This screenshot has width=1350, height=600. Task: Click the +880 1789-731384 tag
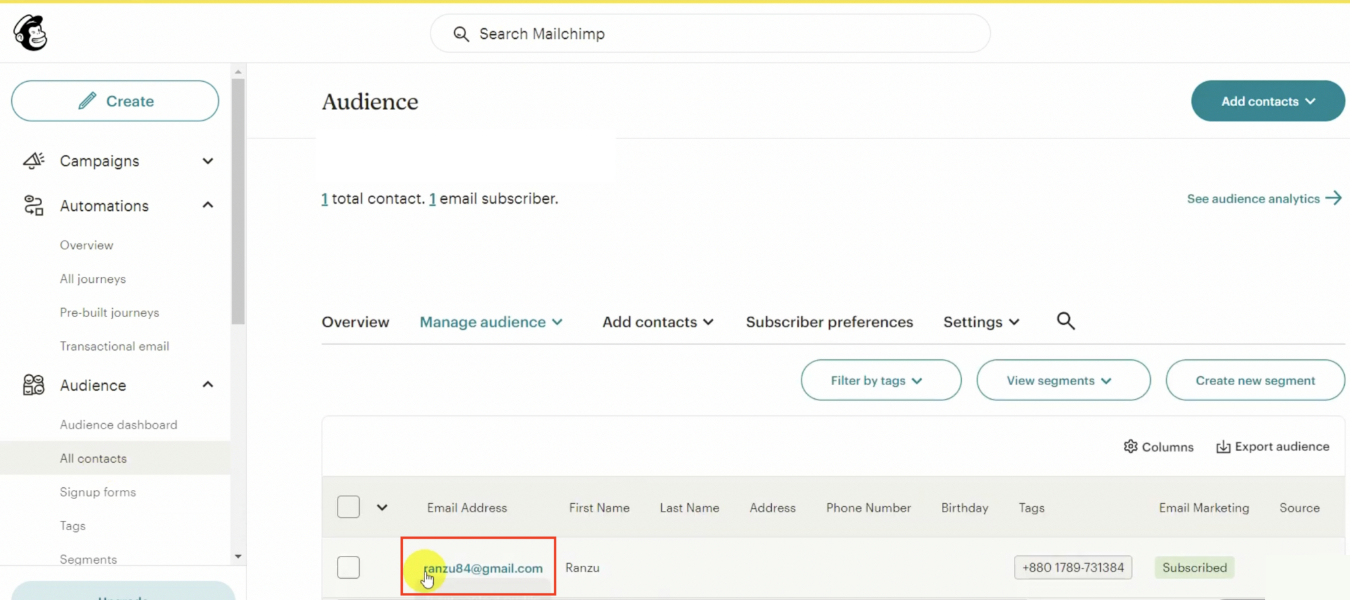(1073, 567)
